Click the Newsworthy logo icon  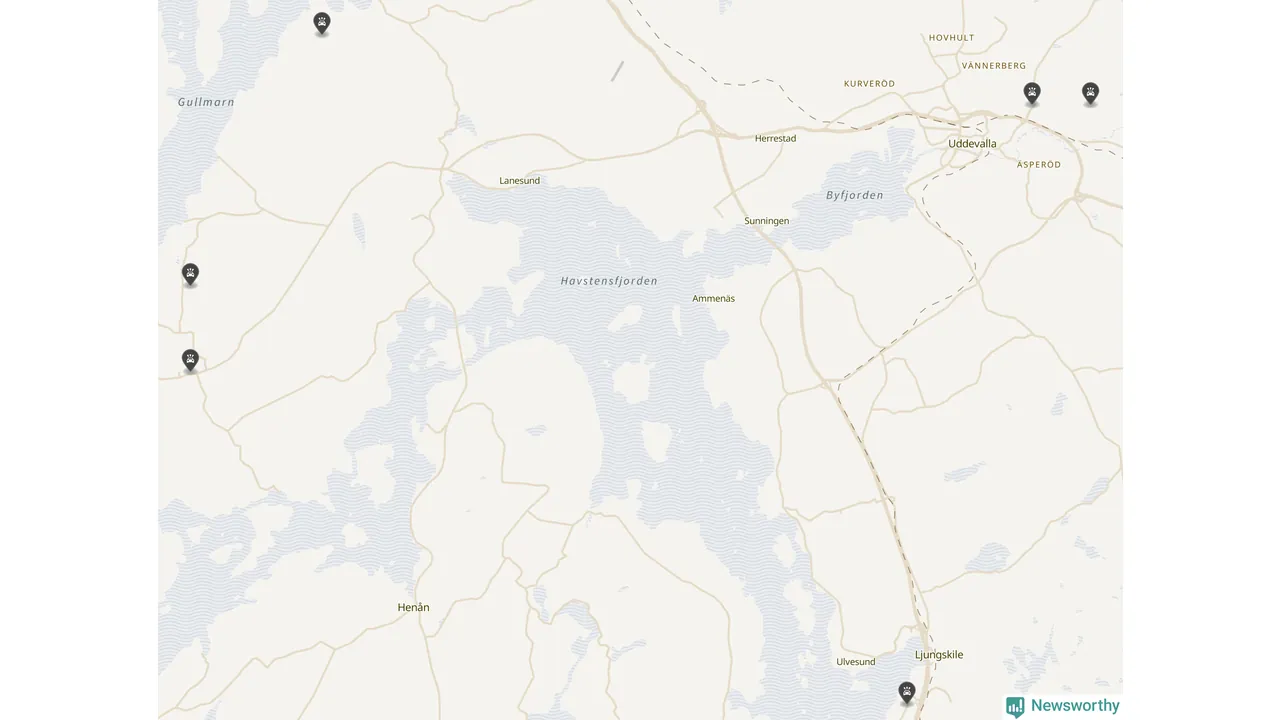(1015, 706)
